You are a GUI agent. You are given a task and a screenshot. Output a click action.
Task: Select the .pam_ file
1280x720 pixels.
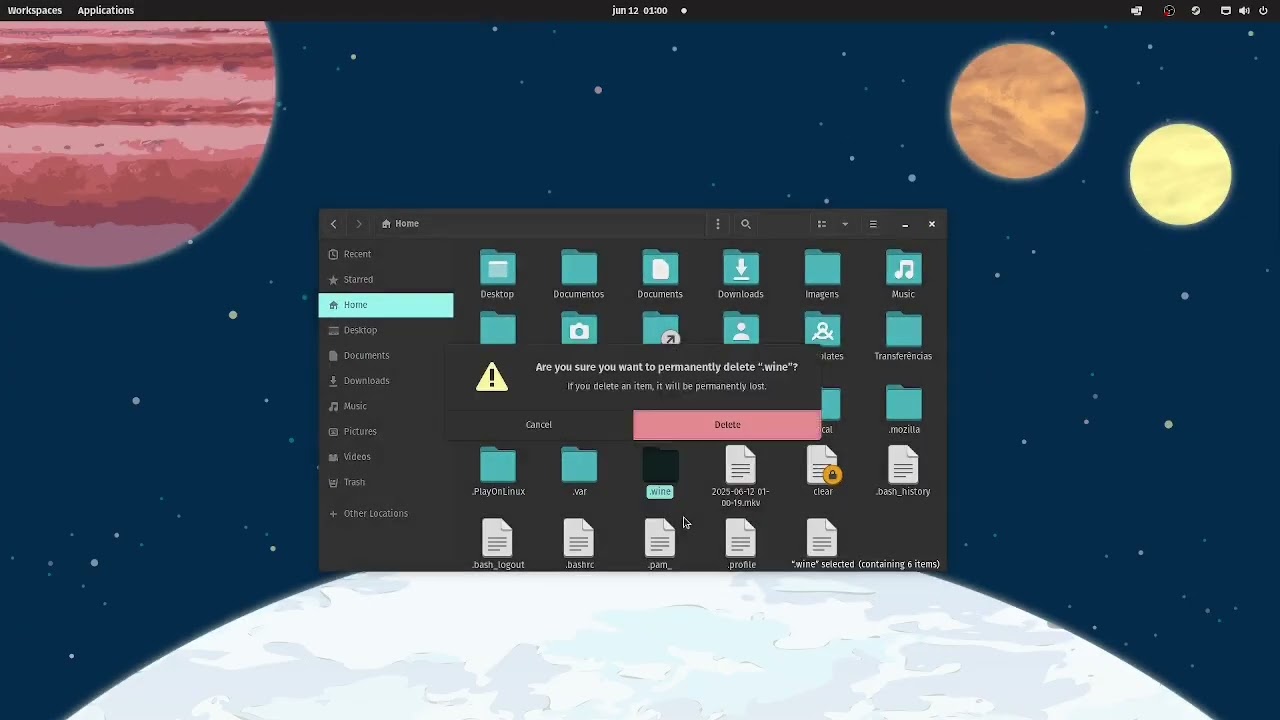click(x=660, y=538)
